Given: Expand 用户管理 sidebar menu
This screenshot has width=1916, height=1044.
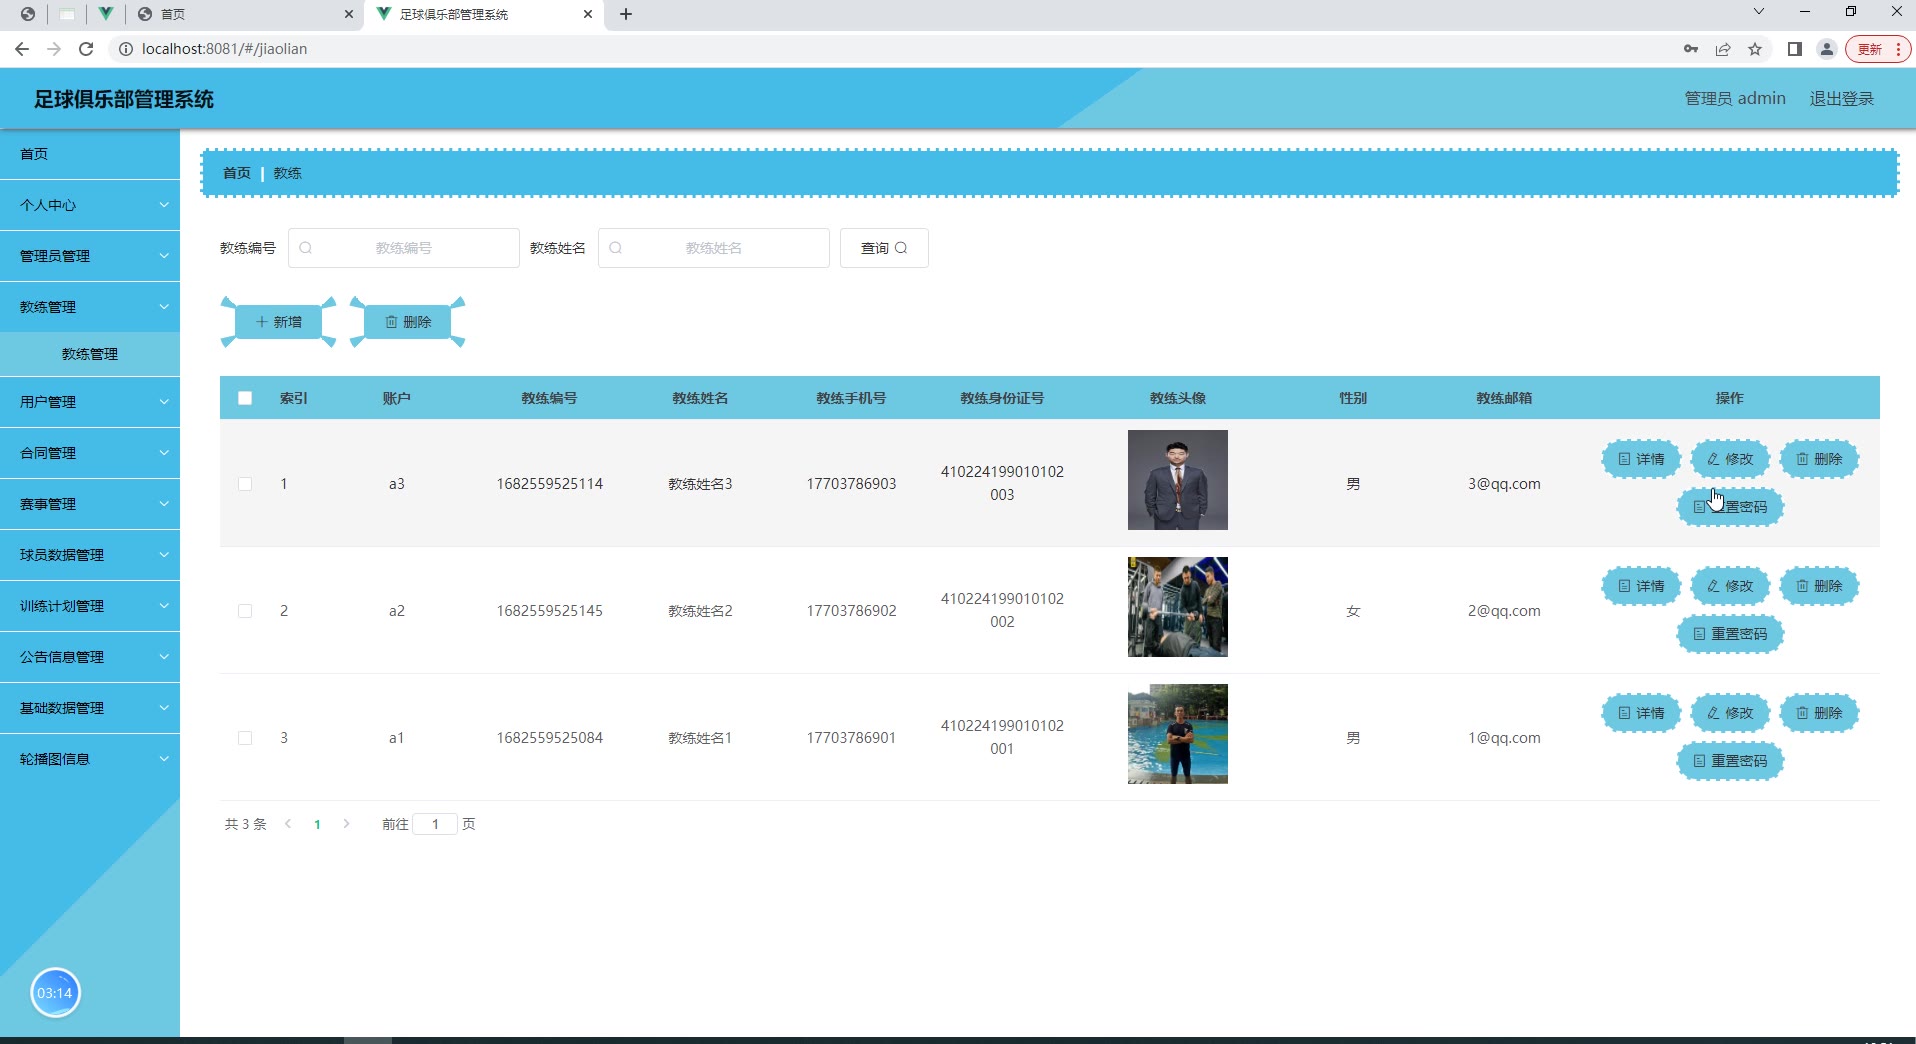Looking at the screenshot, I should (90, 402).
